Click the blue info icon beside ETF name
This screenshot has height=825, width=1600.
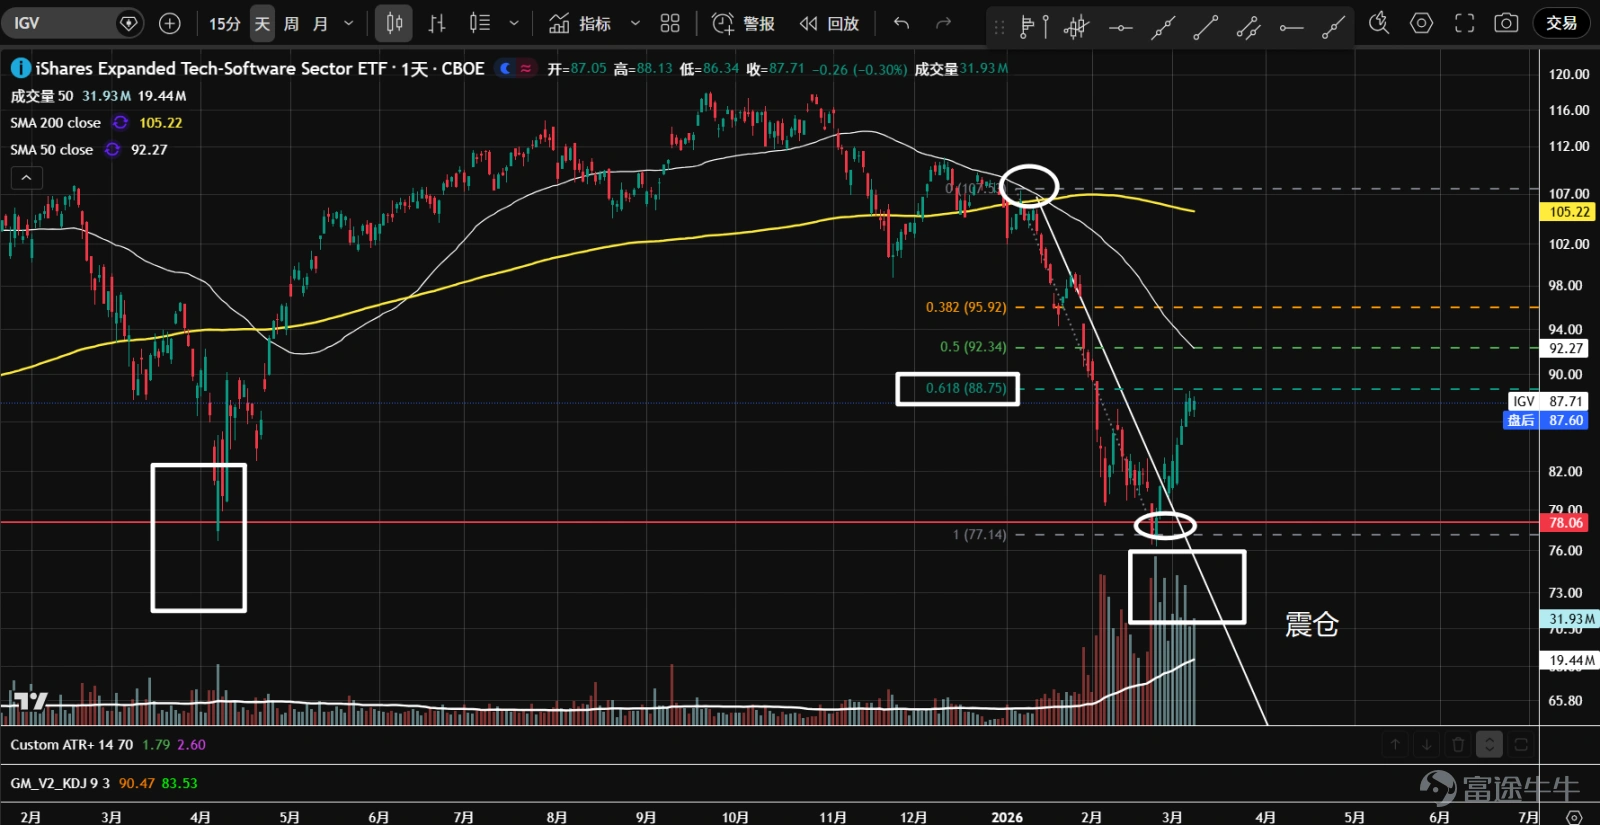(20, 68)
